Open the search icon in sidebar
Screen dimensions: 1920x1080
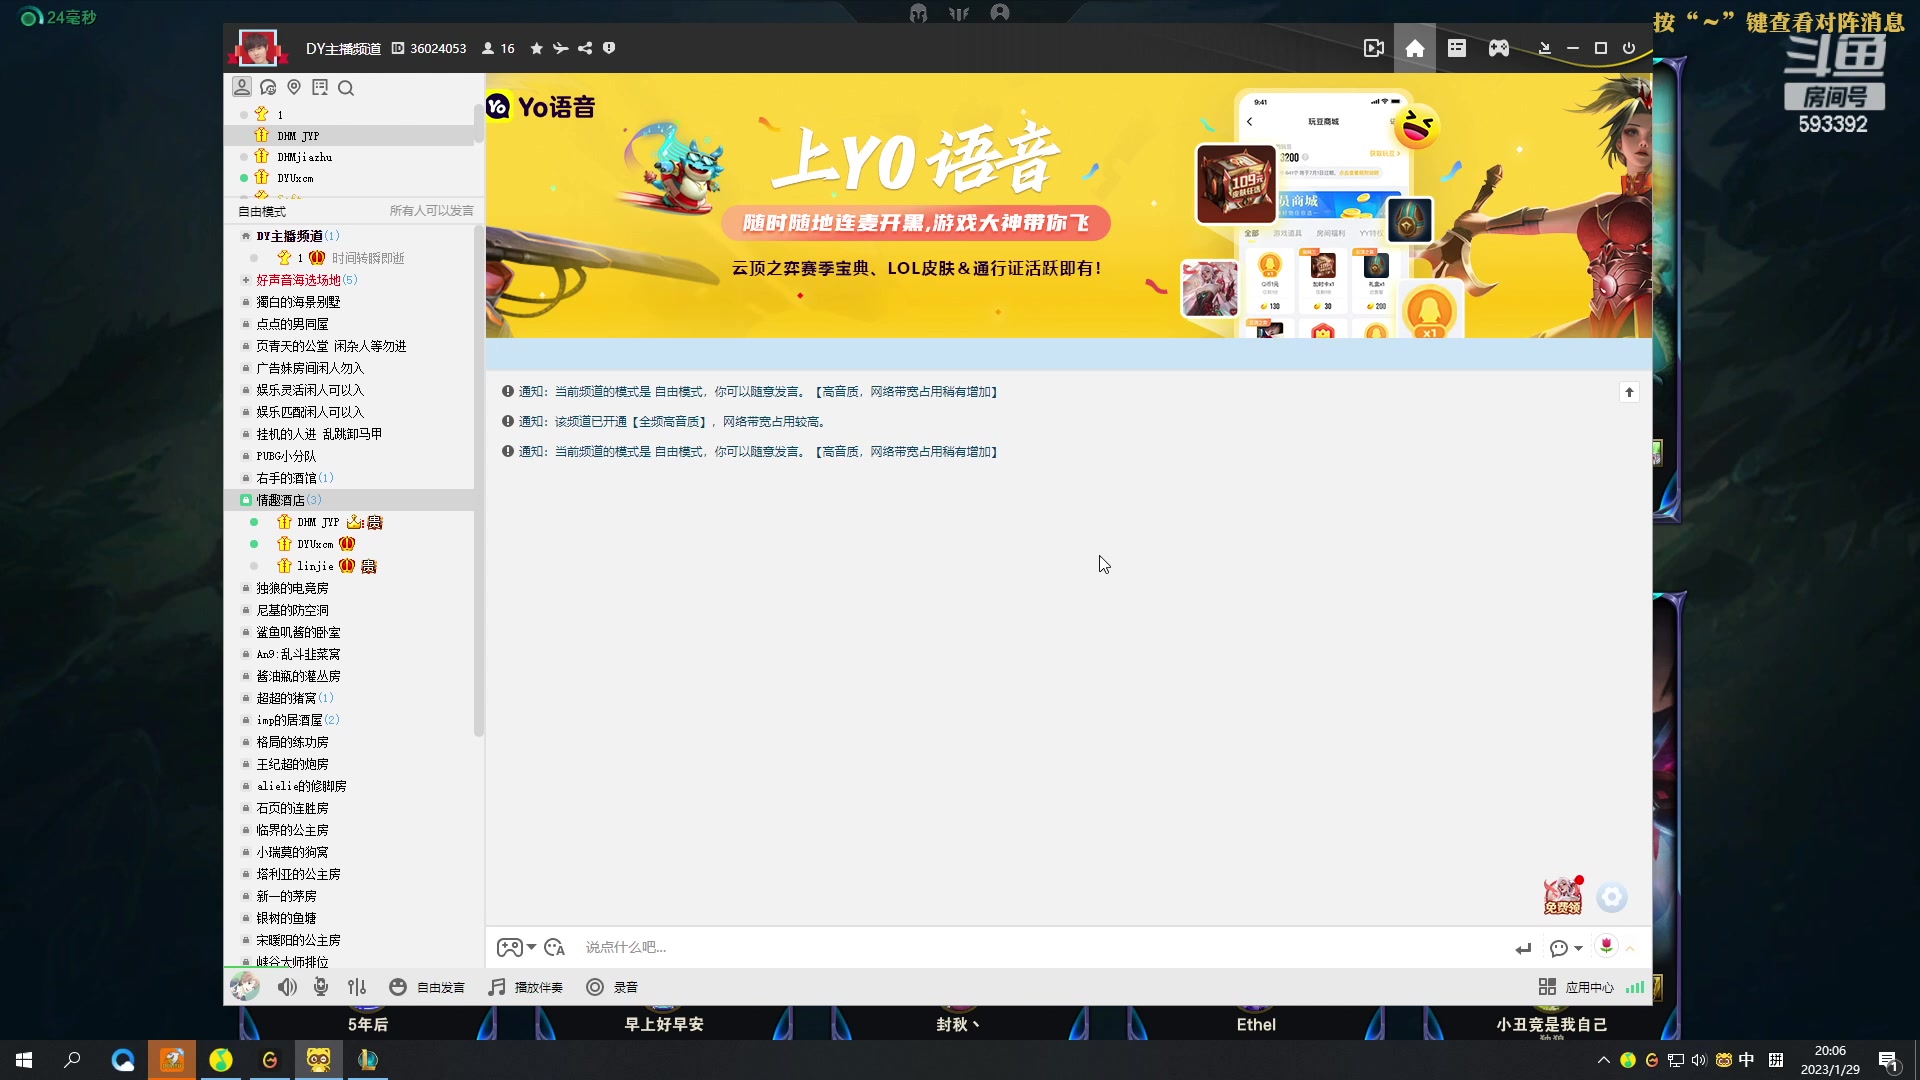pos(346,88)
